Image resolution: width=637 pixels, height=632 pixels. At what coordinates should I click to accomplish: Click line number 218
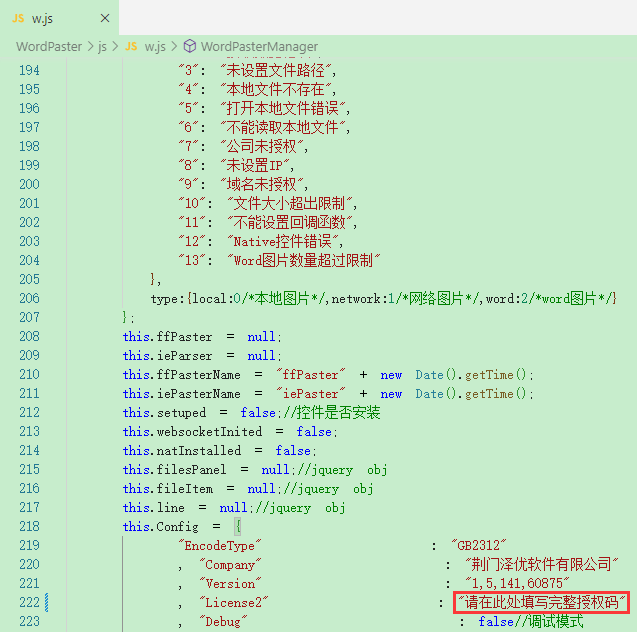pos(30,527)
